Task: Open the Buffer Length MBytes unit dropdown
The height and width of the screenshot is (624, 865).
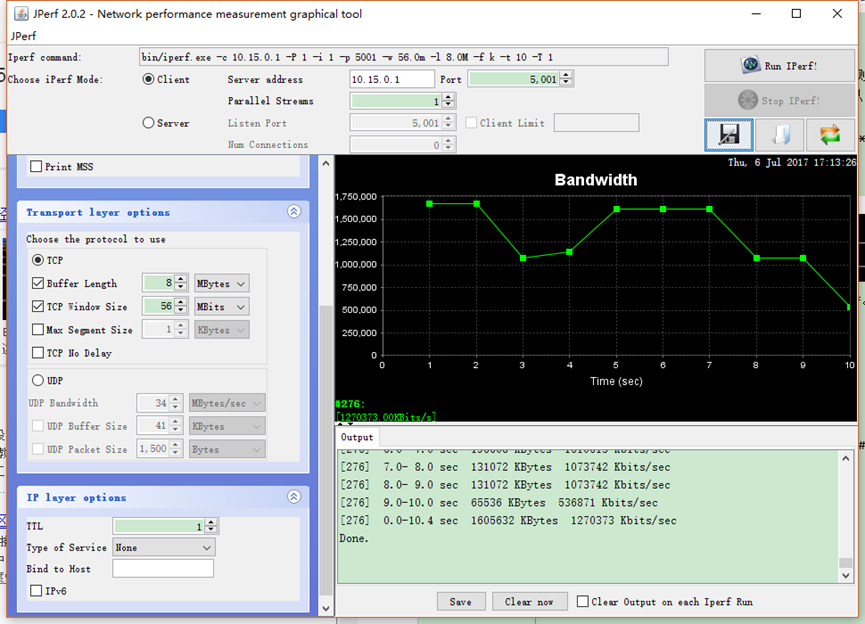Action: (221, 284)
